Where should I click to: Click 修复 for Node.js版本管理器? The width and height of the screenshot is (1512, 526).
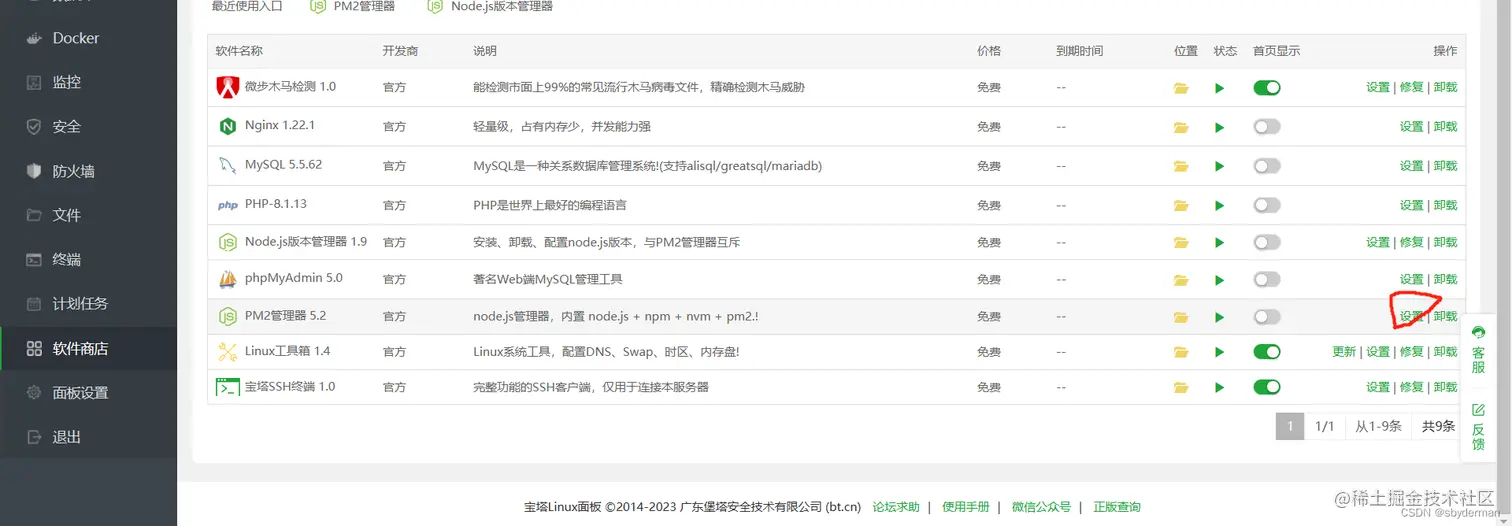1411,242
